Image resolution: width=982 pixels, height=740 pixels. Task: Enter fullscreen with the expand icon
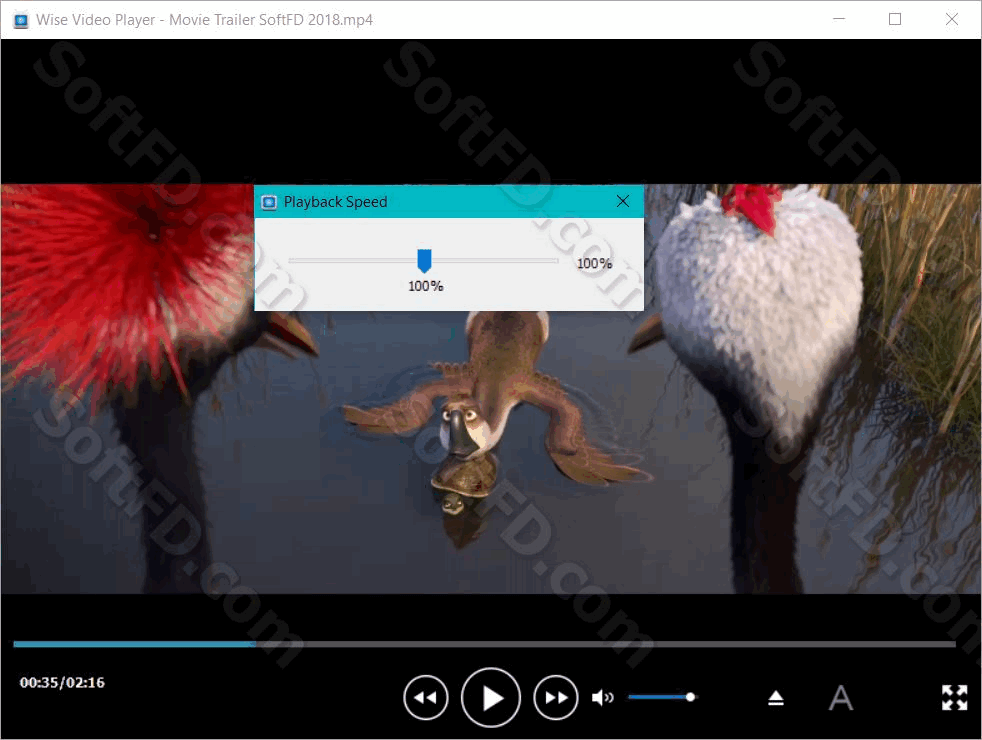954,697
